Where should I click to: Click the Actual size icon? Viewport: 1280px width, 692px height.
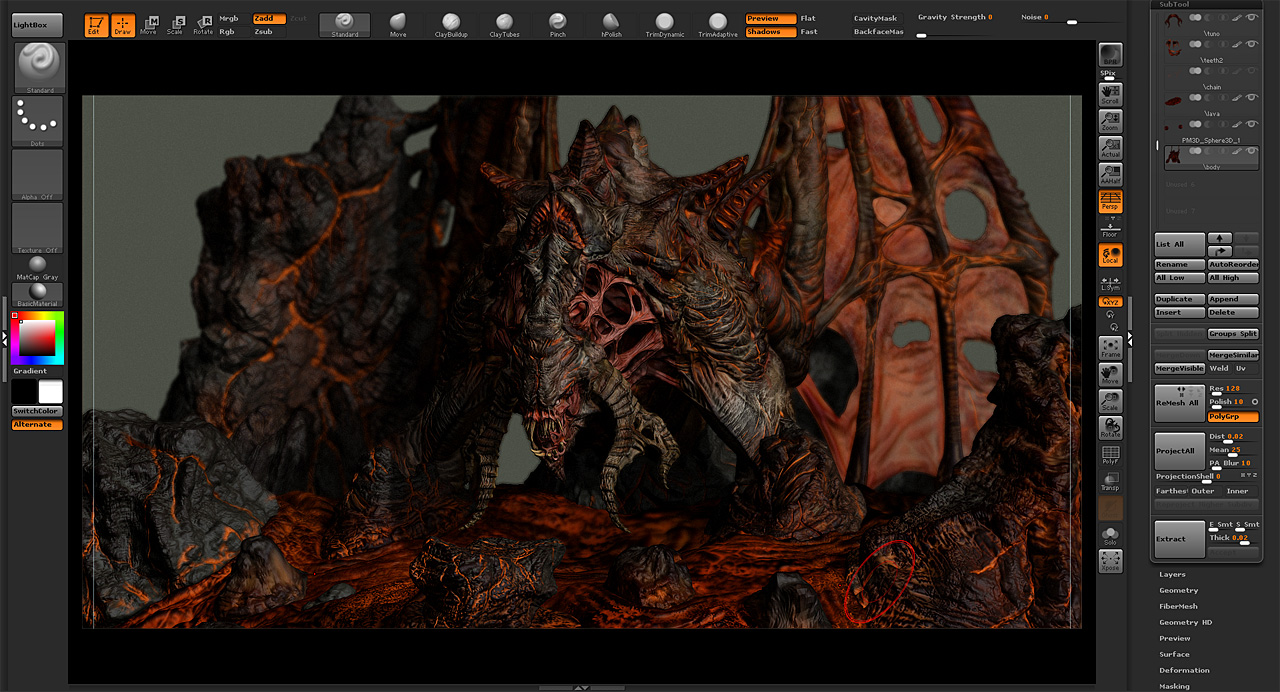pos(1110,148)
